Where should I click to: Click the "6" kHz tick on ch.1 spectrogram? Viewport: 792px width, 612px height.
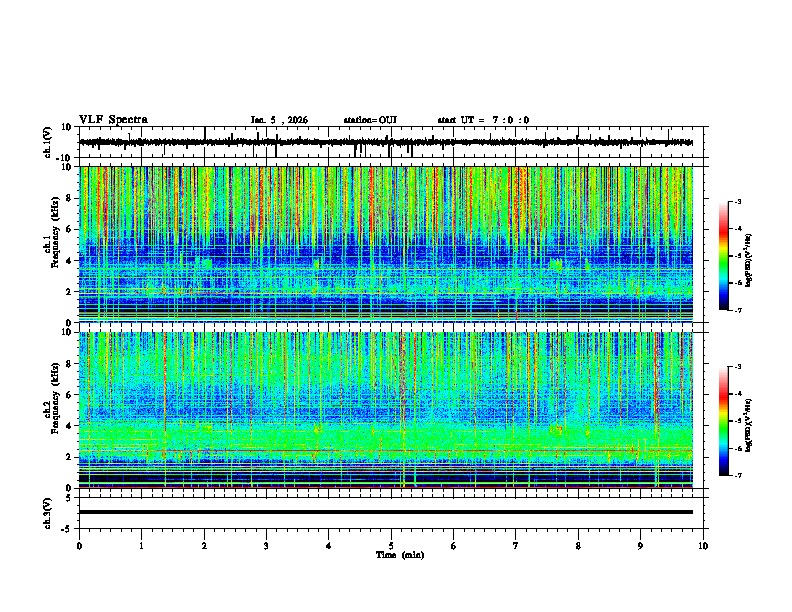(69, 229)
